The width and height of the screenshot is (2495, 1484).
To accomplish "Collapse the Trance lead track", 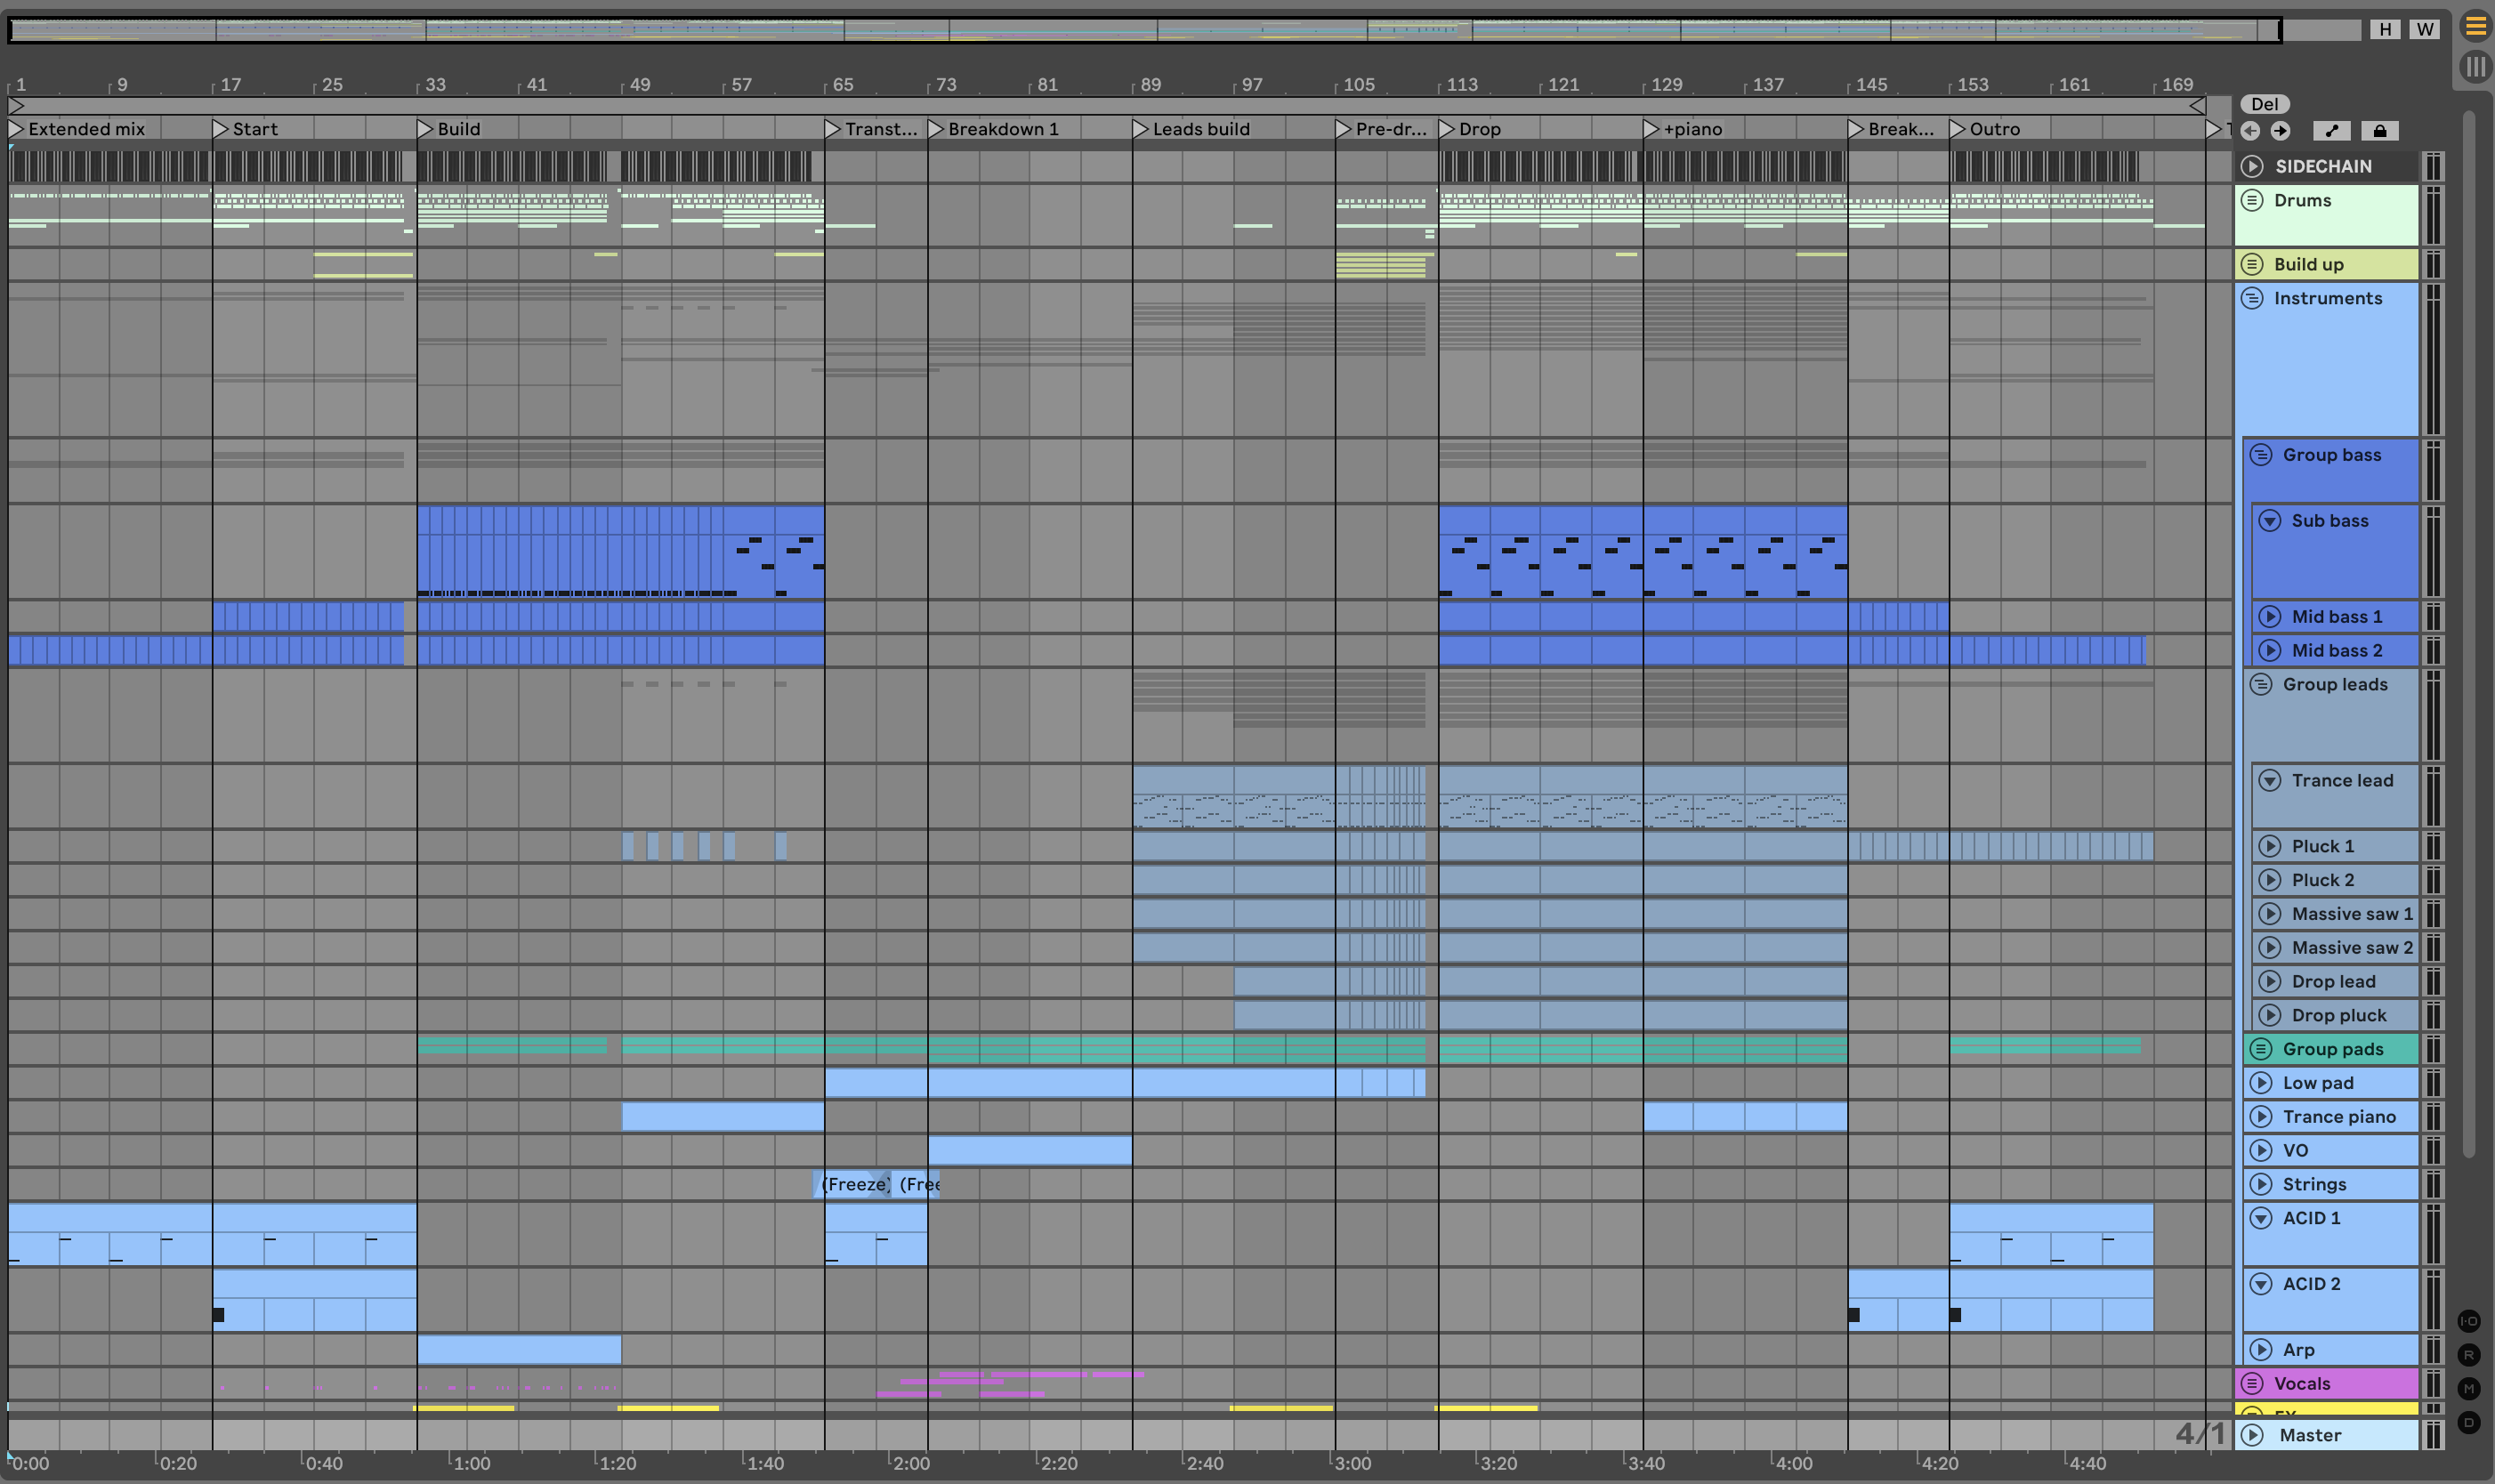I will [2270, 781].
